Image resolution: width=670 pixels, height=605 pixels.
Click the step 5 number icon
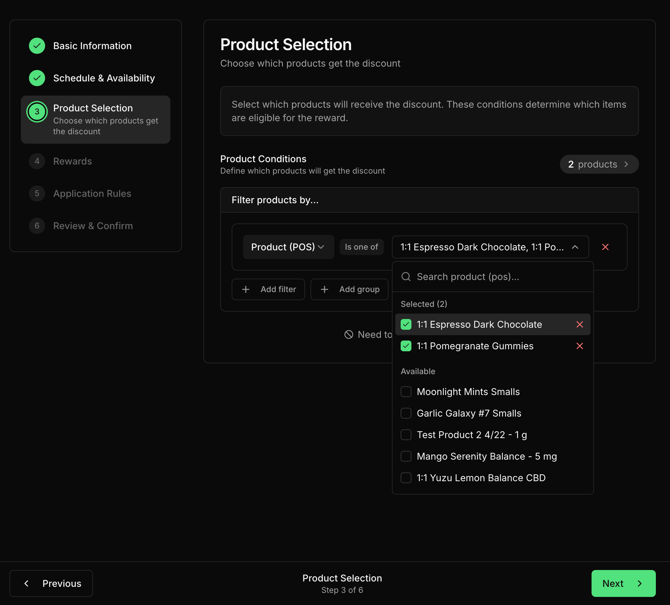[37, 194]
